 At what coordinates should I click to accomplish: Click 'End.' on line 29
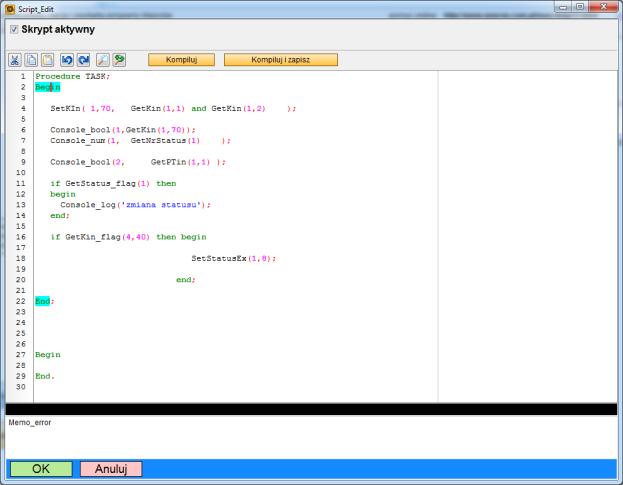point(44,376)
